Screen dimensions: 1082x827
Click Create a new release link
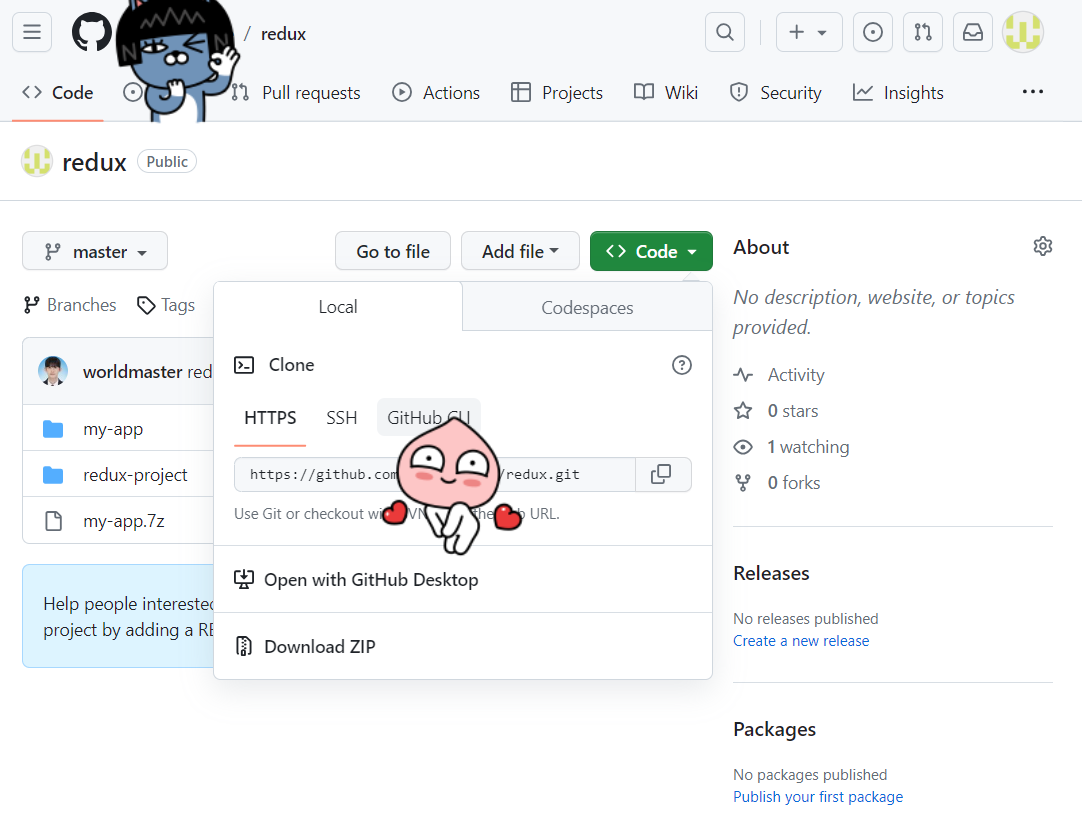800,641
